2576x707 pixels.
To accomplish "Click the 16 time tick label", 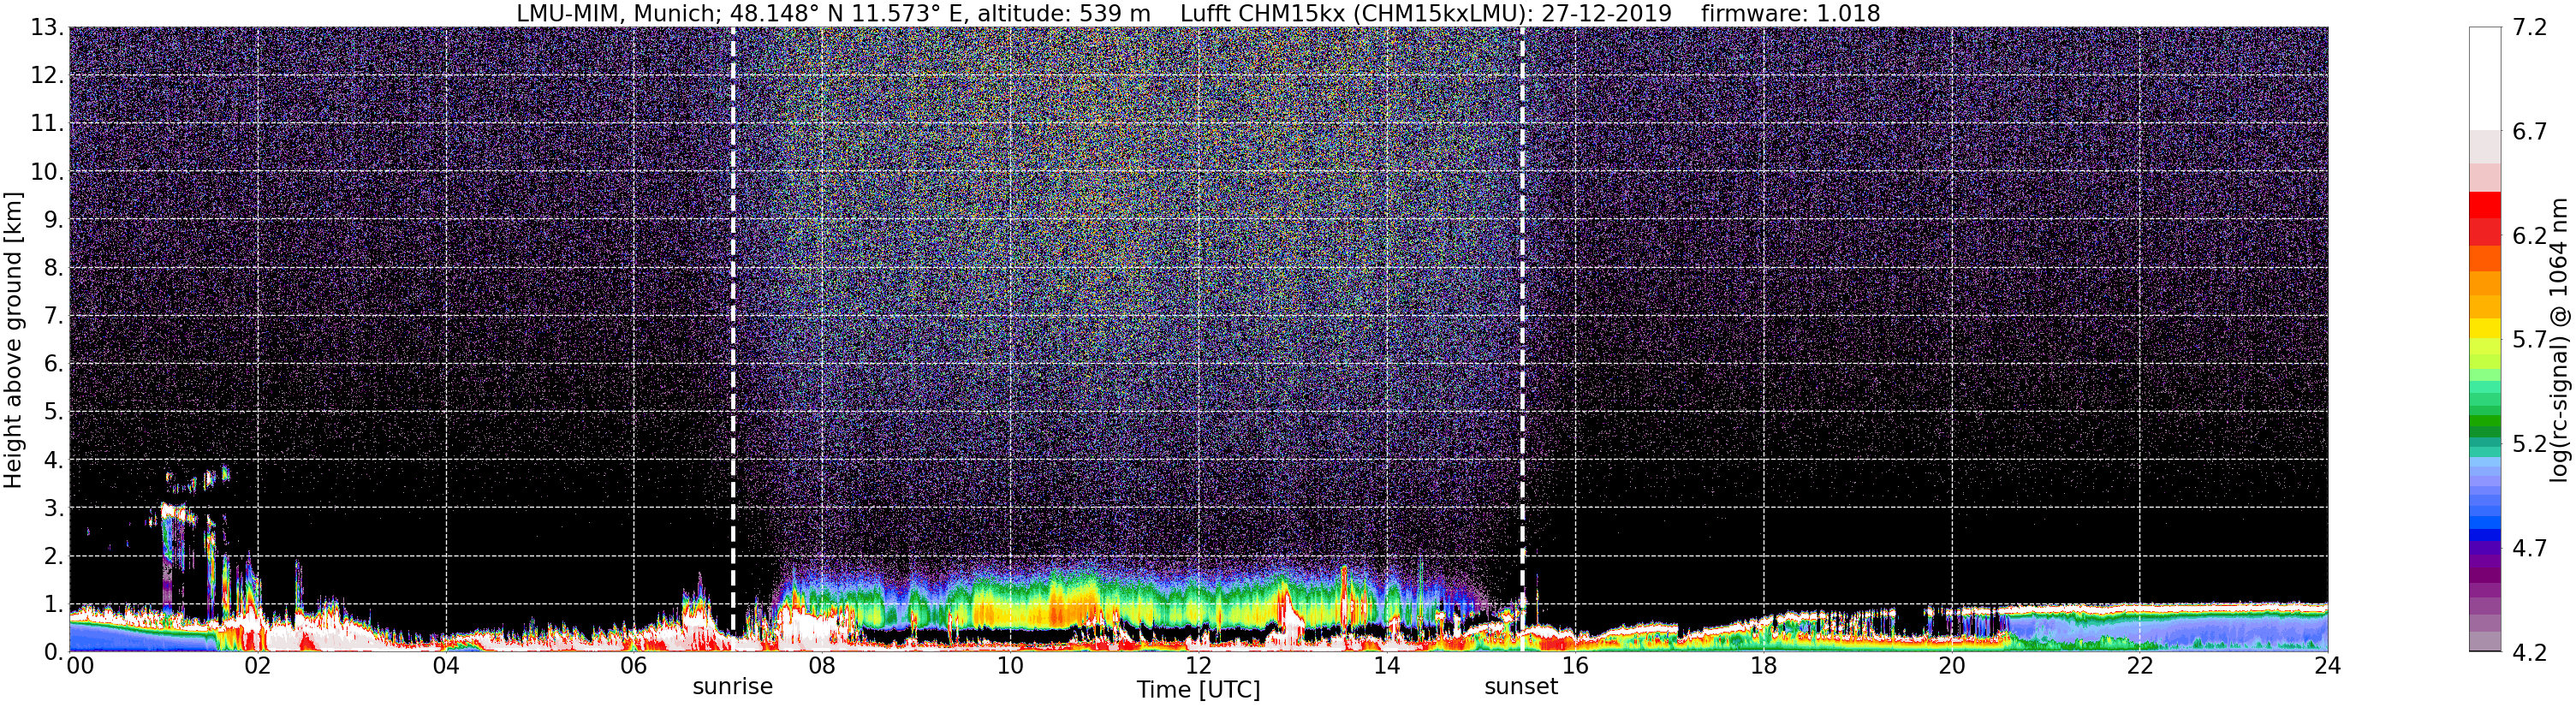I will click(x=1575, y=666).
